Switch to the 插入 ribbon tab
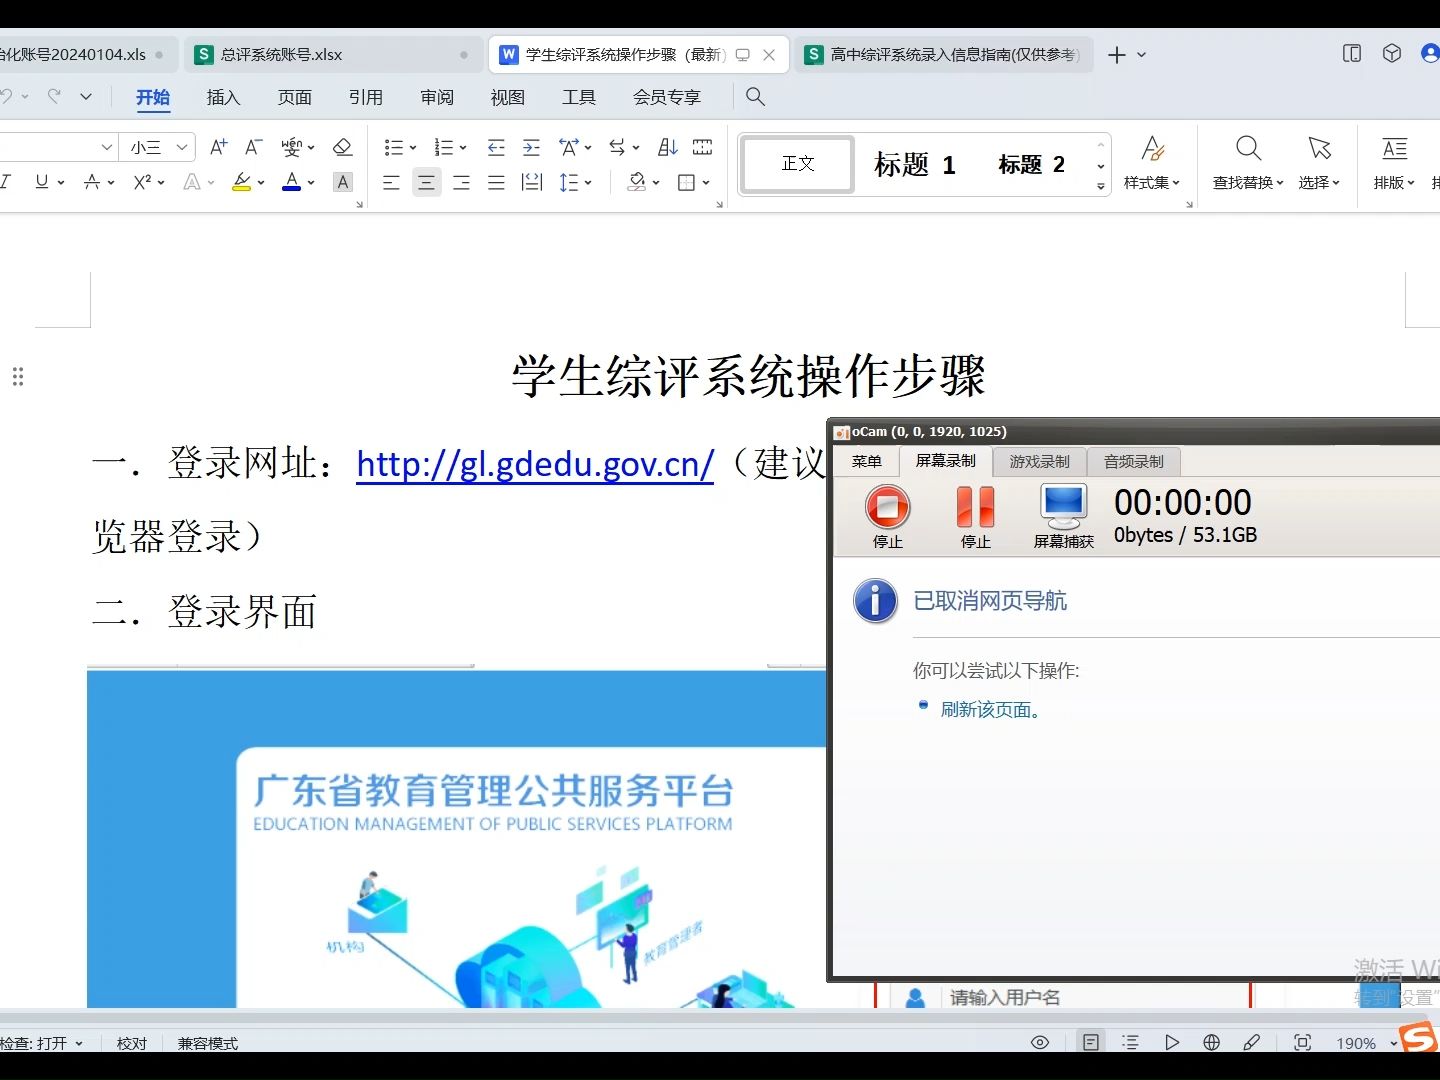 coord(222,97)
